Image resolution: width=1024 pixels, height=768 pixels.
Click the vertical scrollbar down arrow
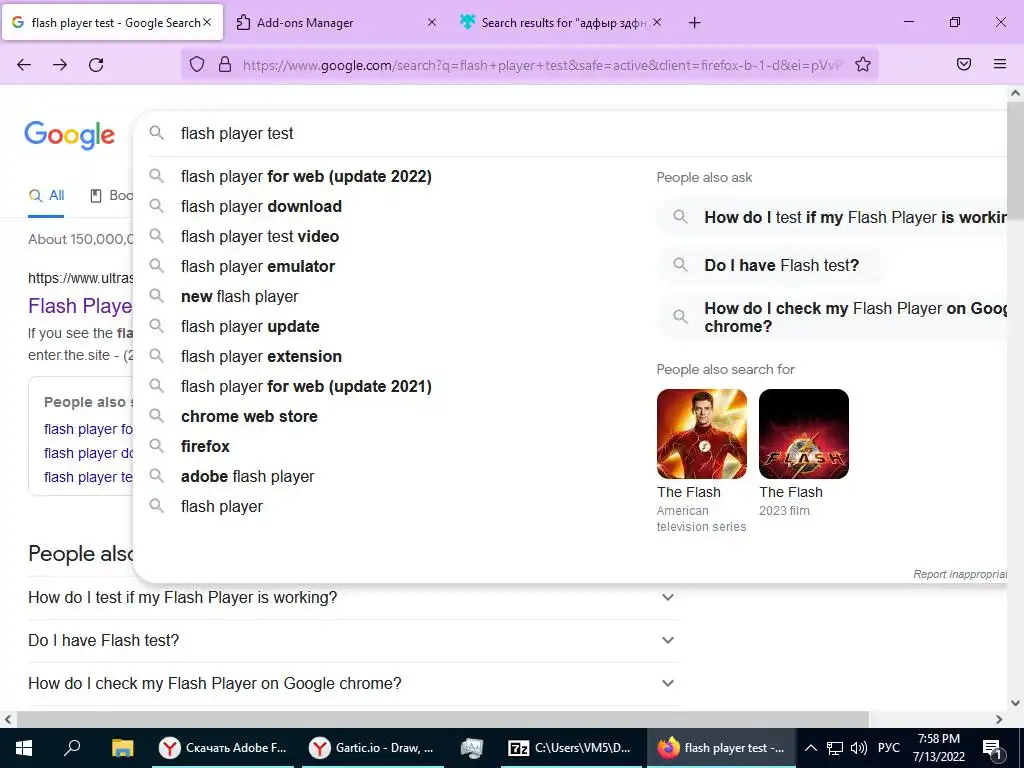[1015, 703]
